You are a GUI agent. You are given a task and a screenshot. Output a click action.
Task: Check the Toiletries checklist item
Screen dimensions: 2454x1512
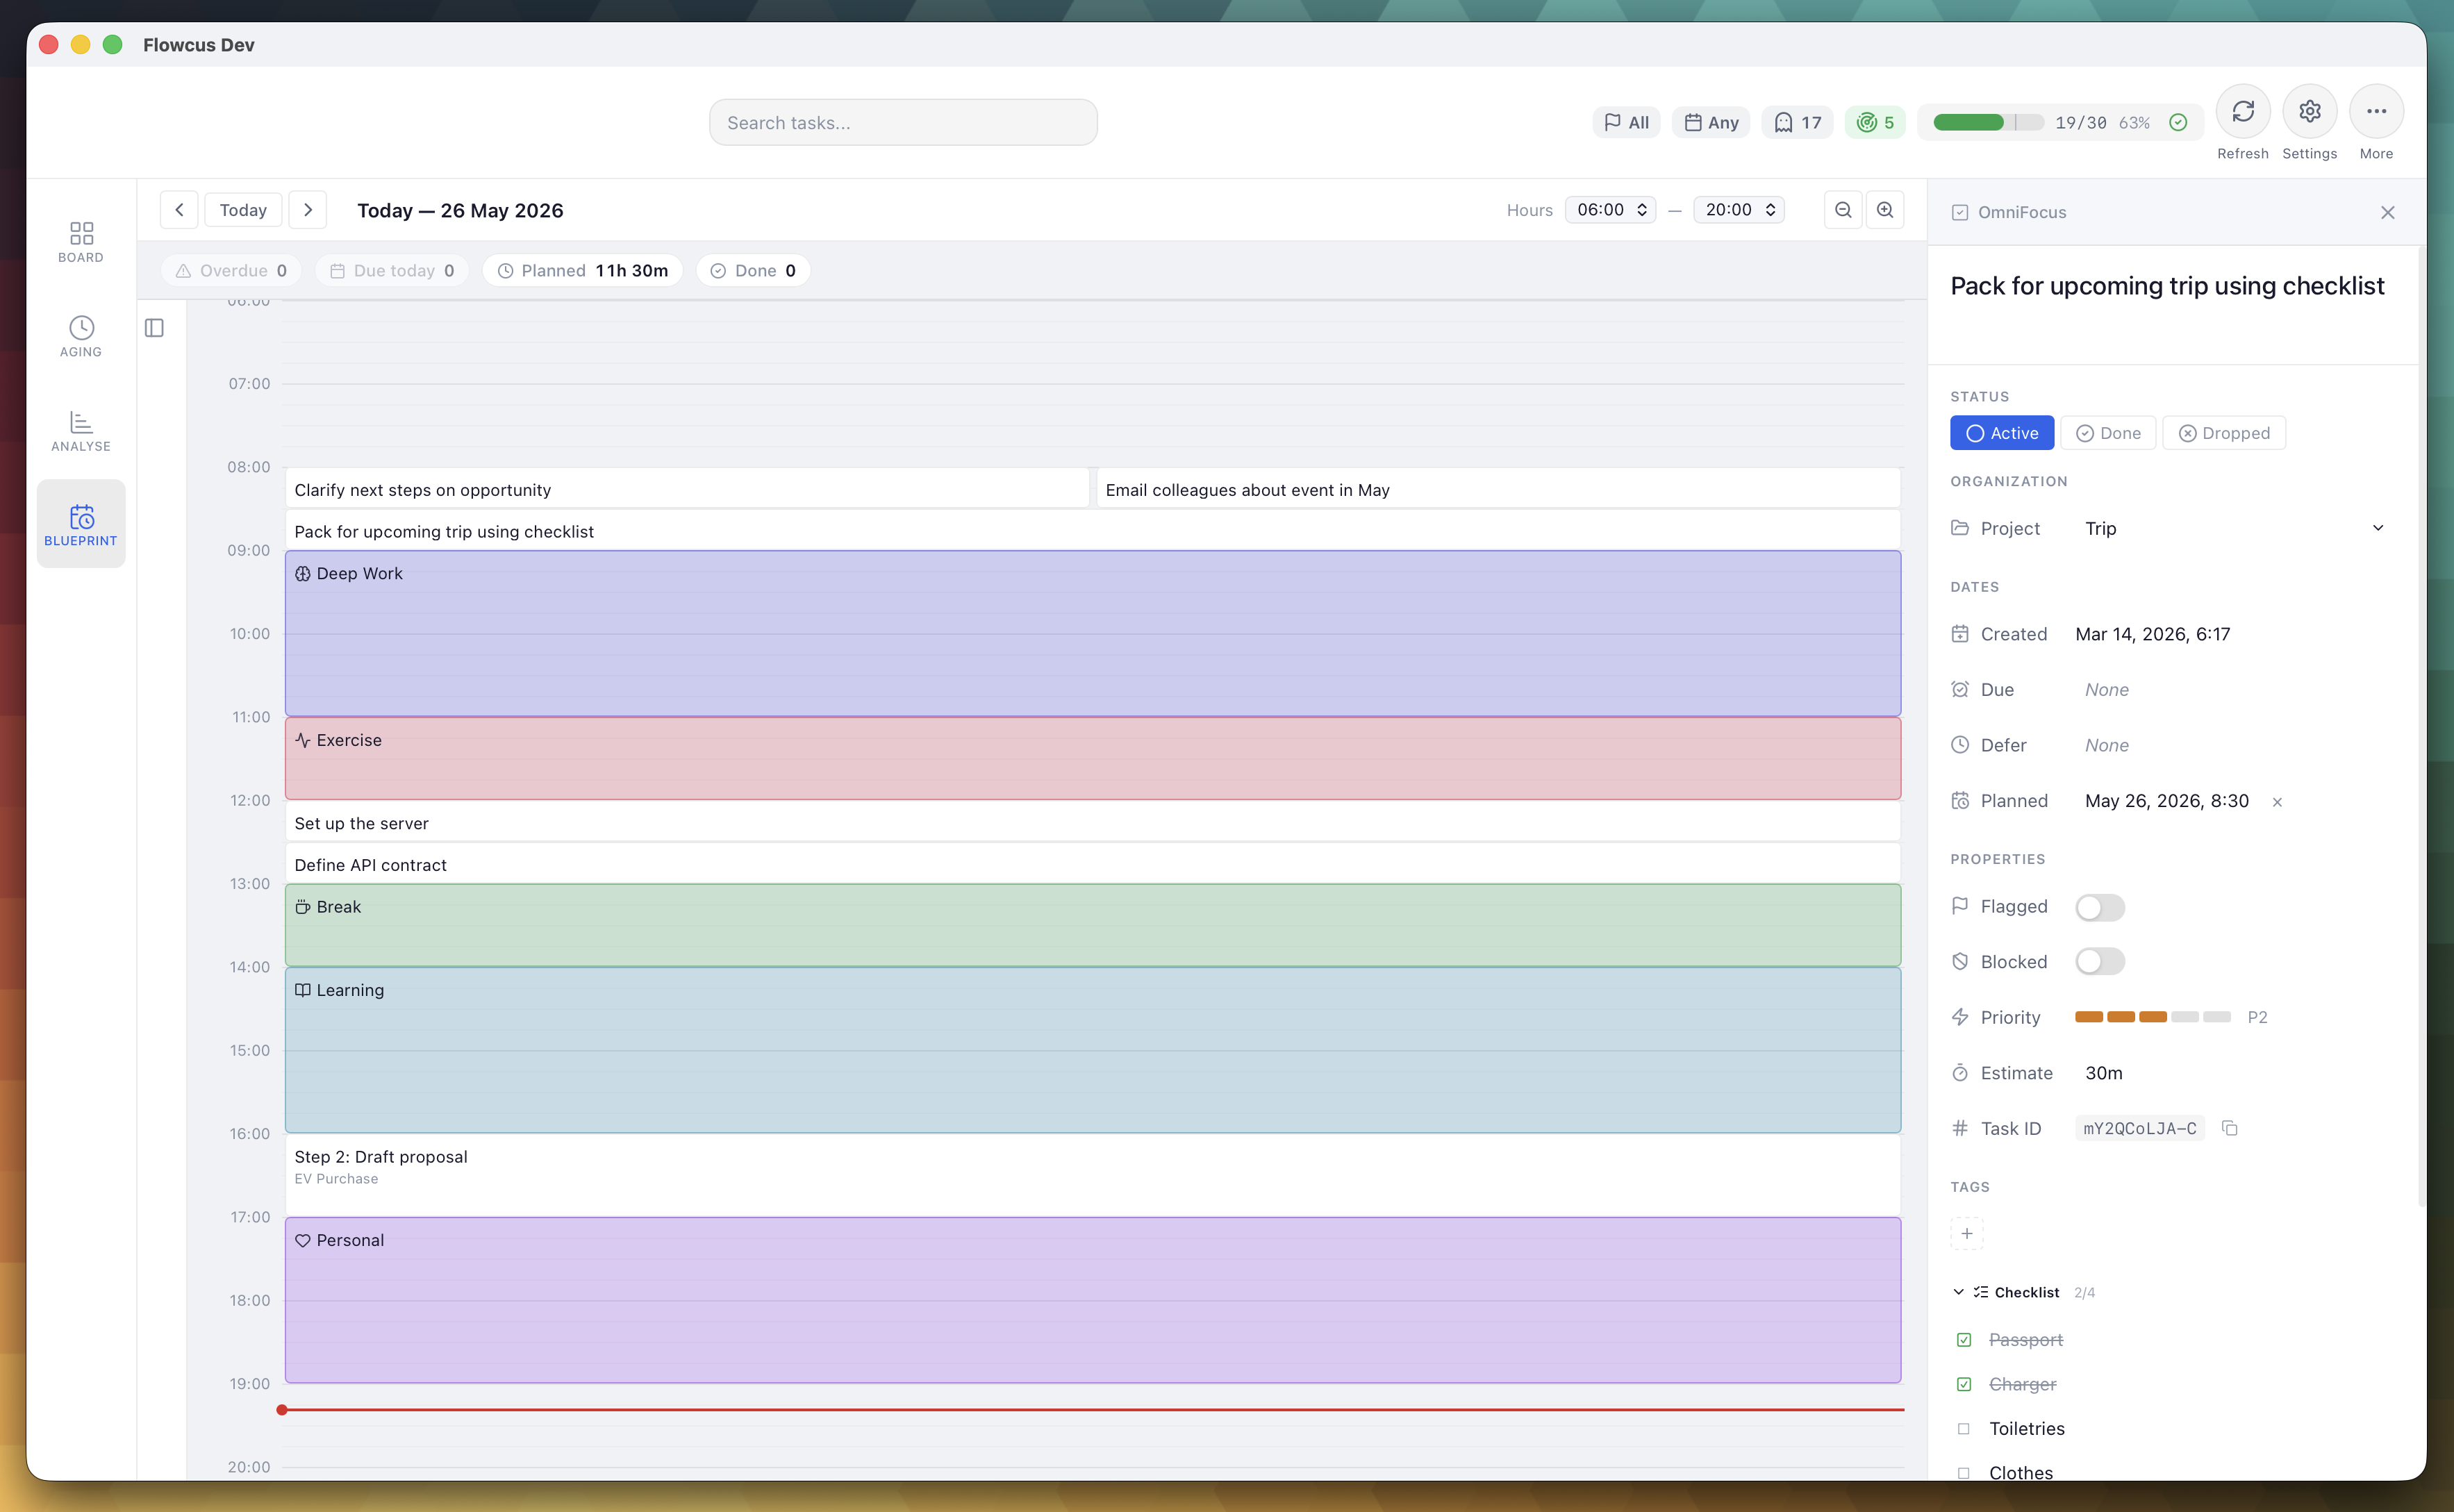click(x=1963, y=1428)
